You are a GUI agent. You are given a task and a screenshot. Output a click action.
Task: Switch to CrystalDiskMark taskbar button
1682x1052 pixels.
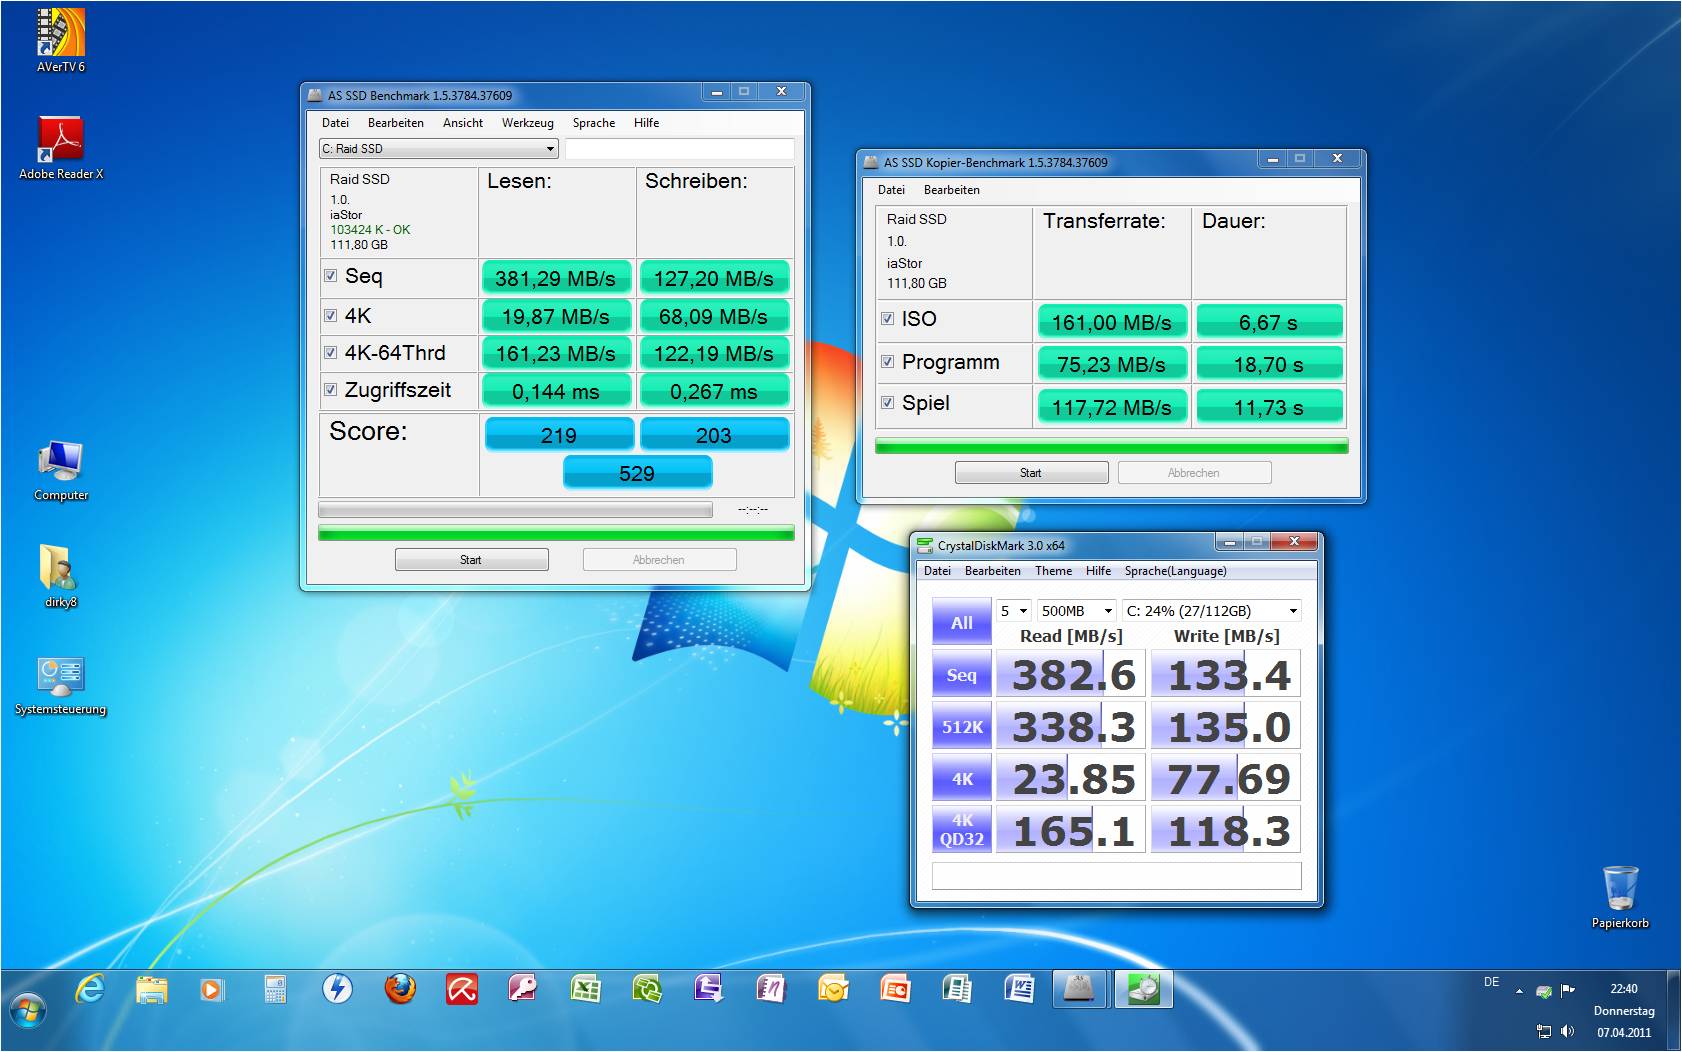coord(1143,990)
